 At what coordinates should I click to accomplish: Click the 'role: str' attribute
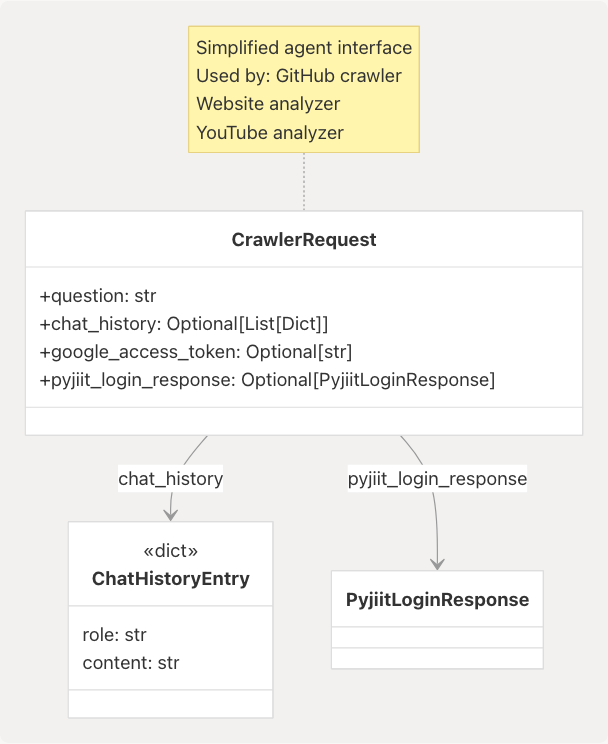click(115, 635)
